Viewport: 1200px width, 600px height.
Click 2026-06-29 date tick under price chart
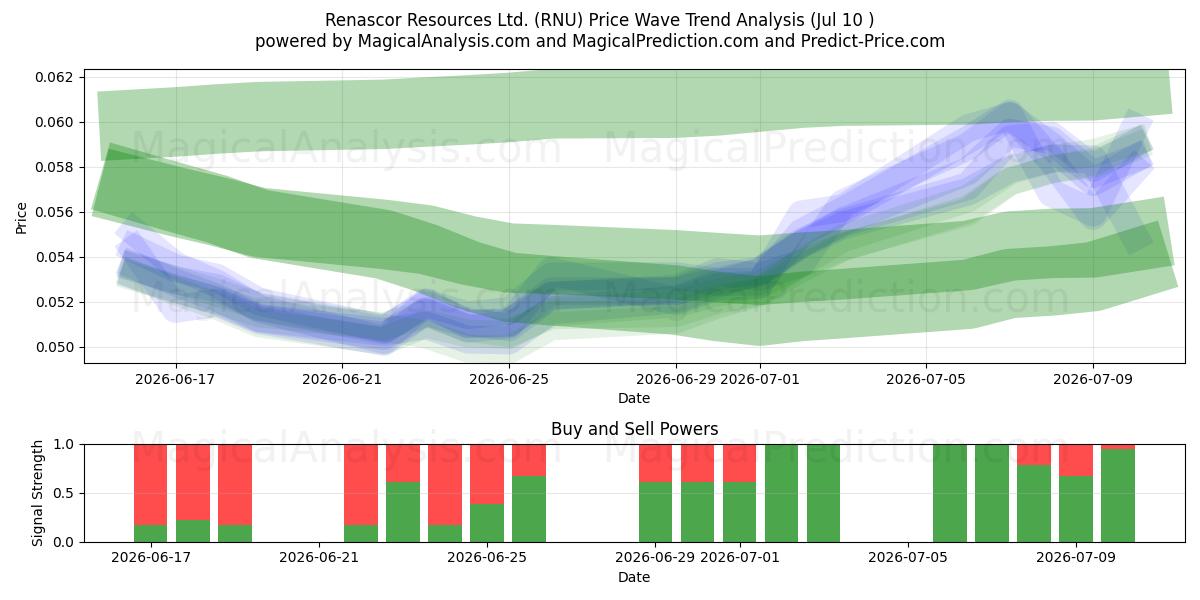click(x=676, y=379)
